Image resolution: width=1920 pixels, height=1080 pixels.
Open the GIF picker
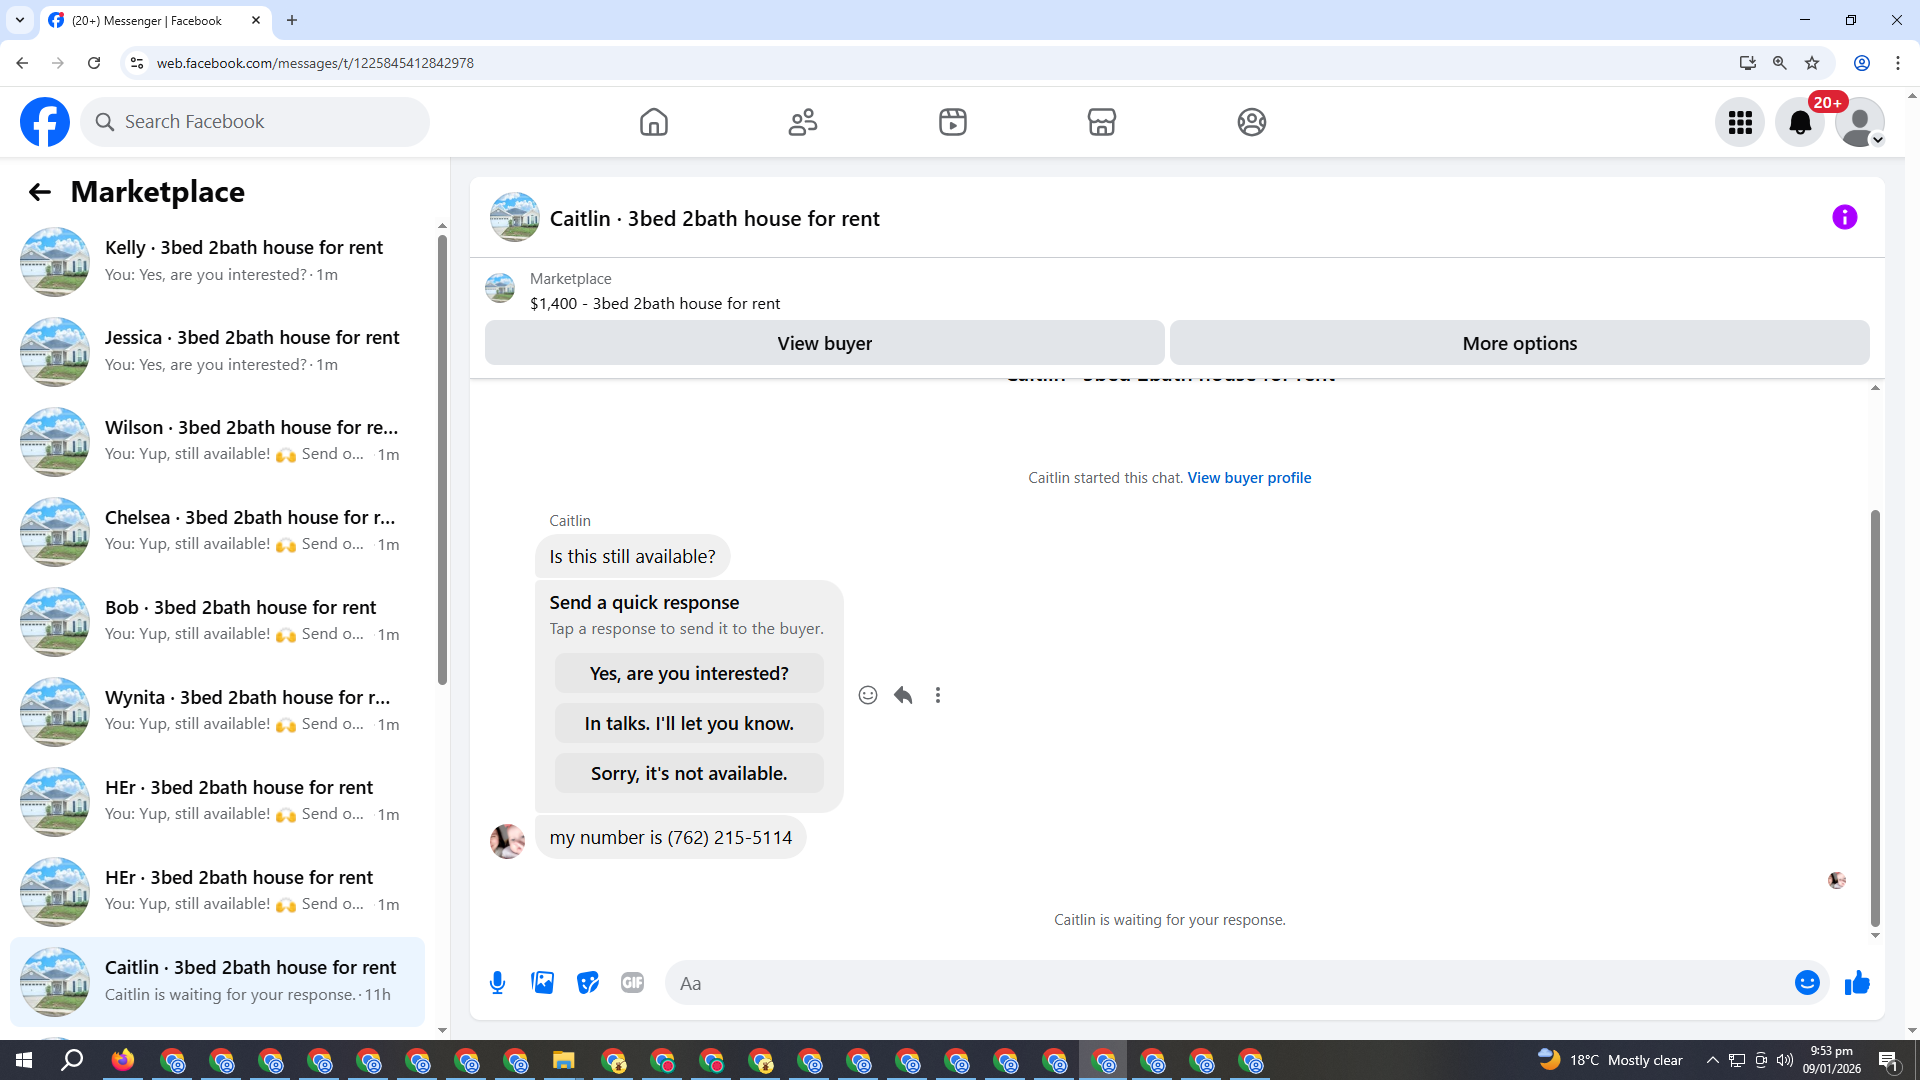point(632,983)
